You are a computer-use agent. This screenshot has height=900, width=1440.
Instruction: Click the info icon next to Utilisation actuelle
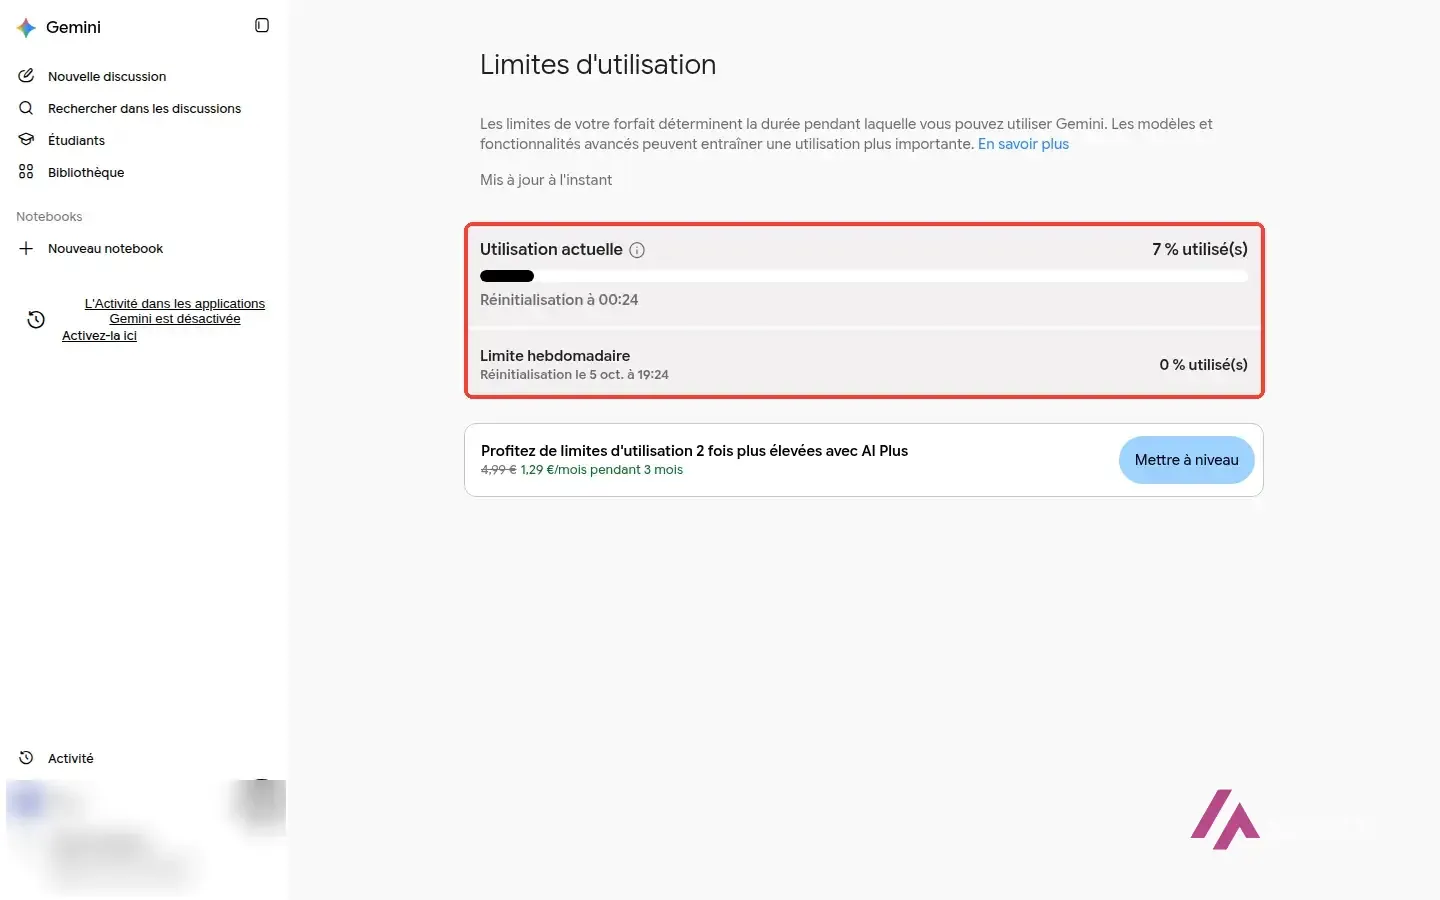(x=637, y=250)
